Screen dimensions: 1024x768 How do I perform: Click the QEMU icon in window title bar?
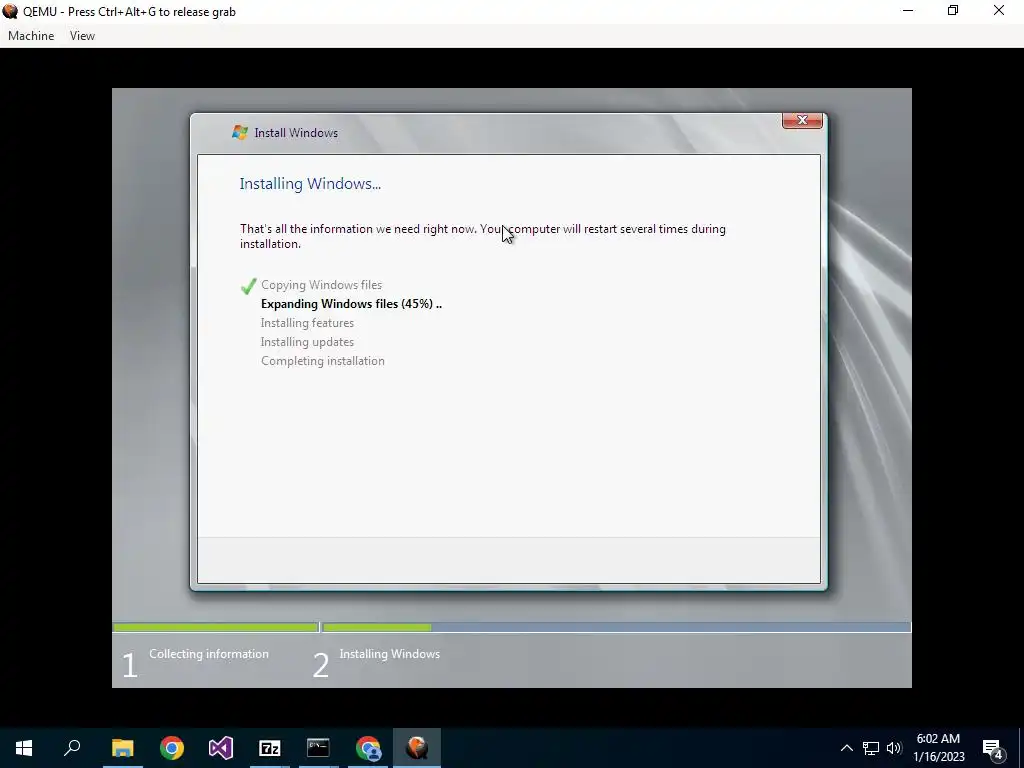click(x=10, y=11)
